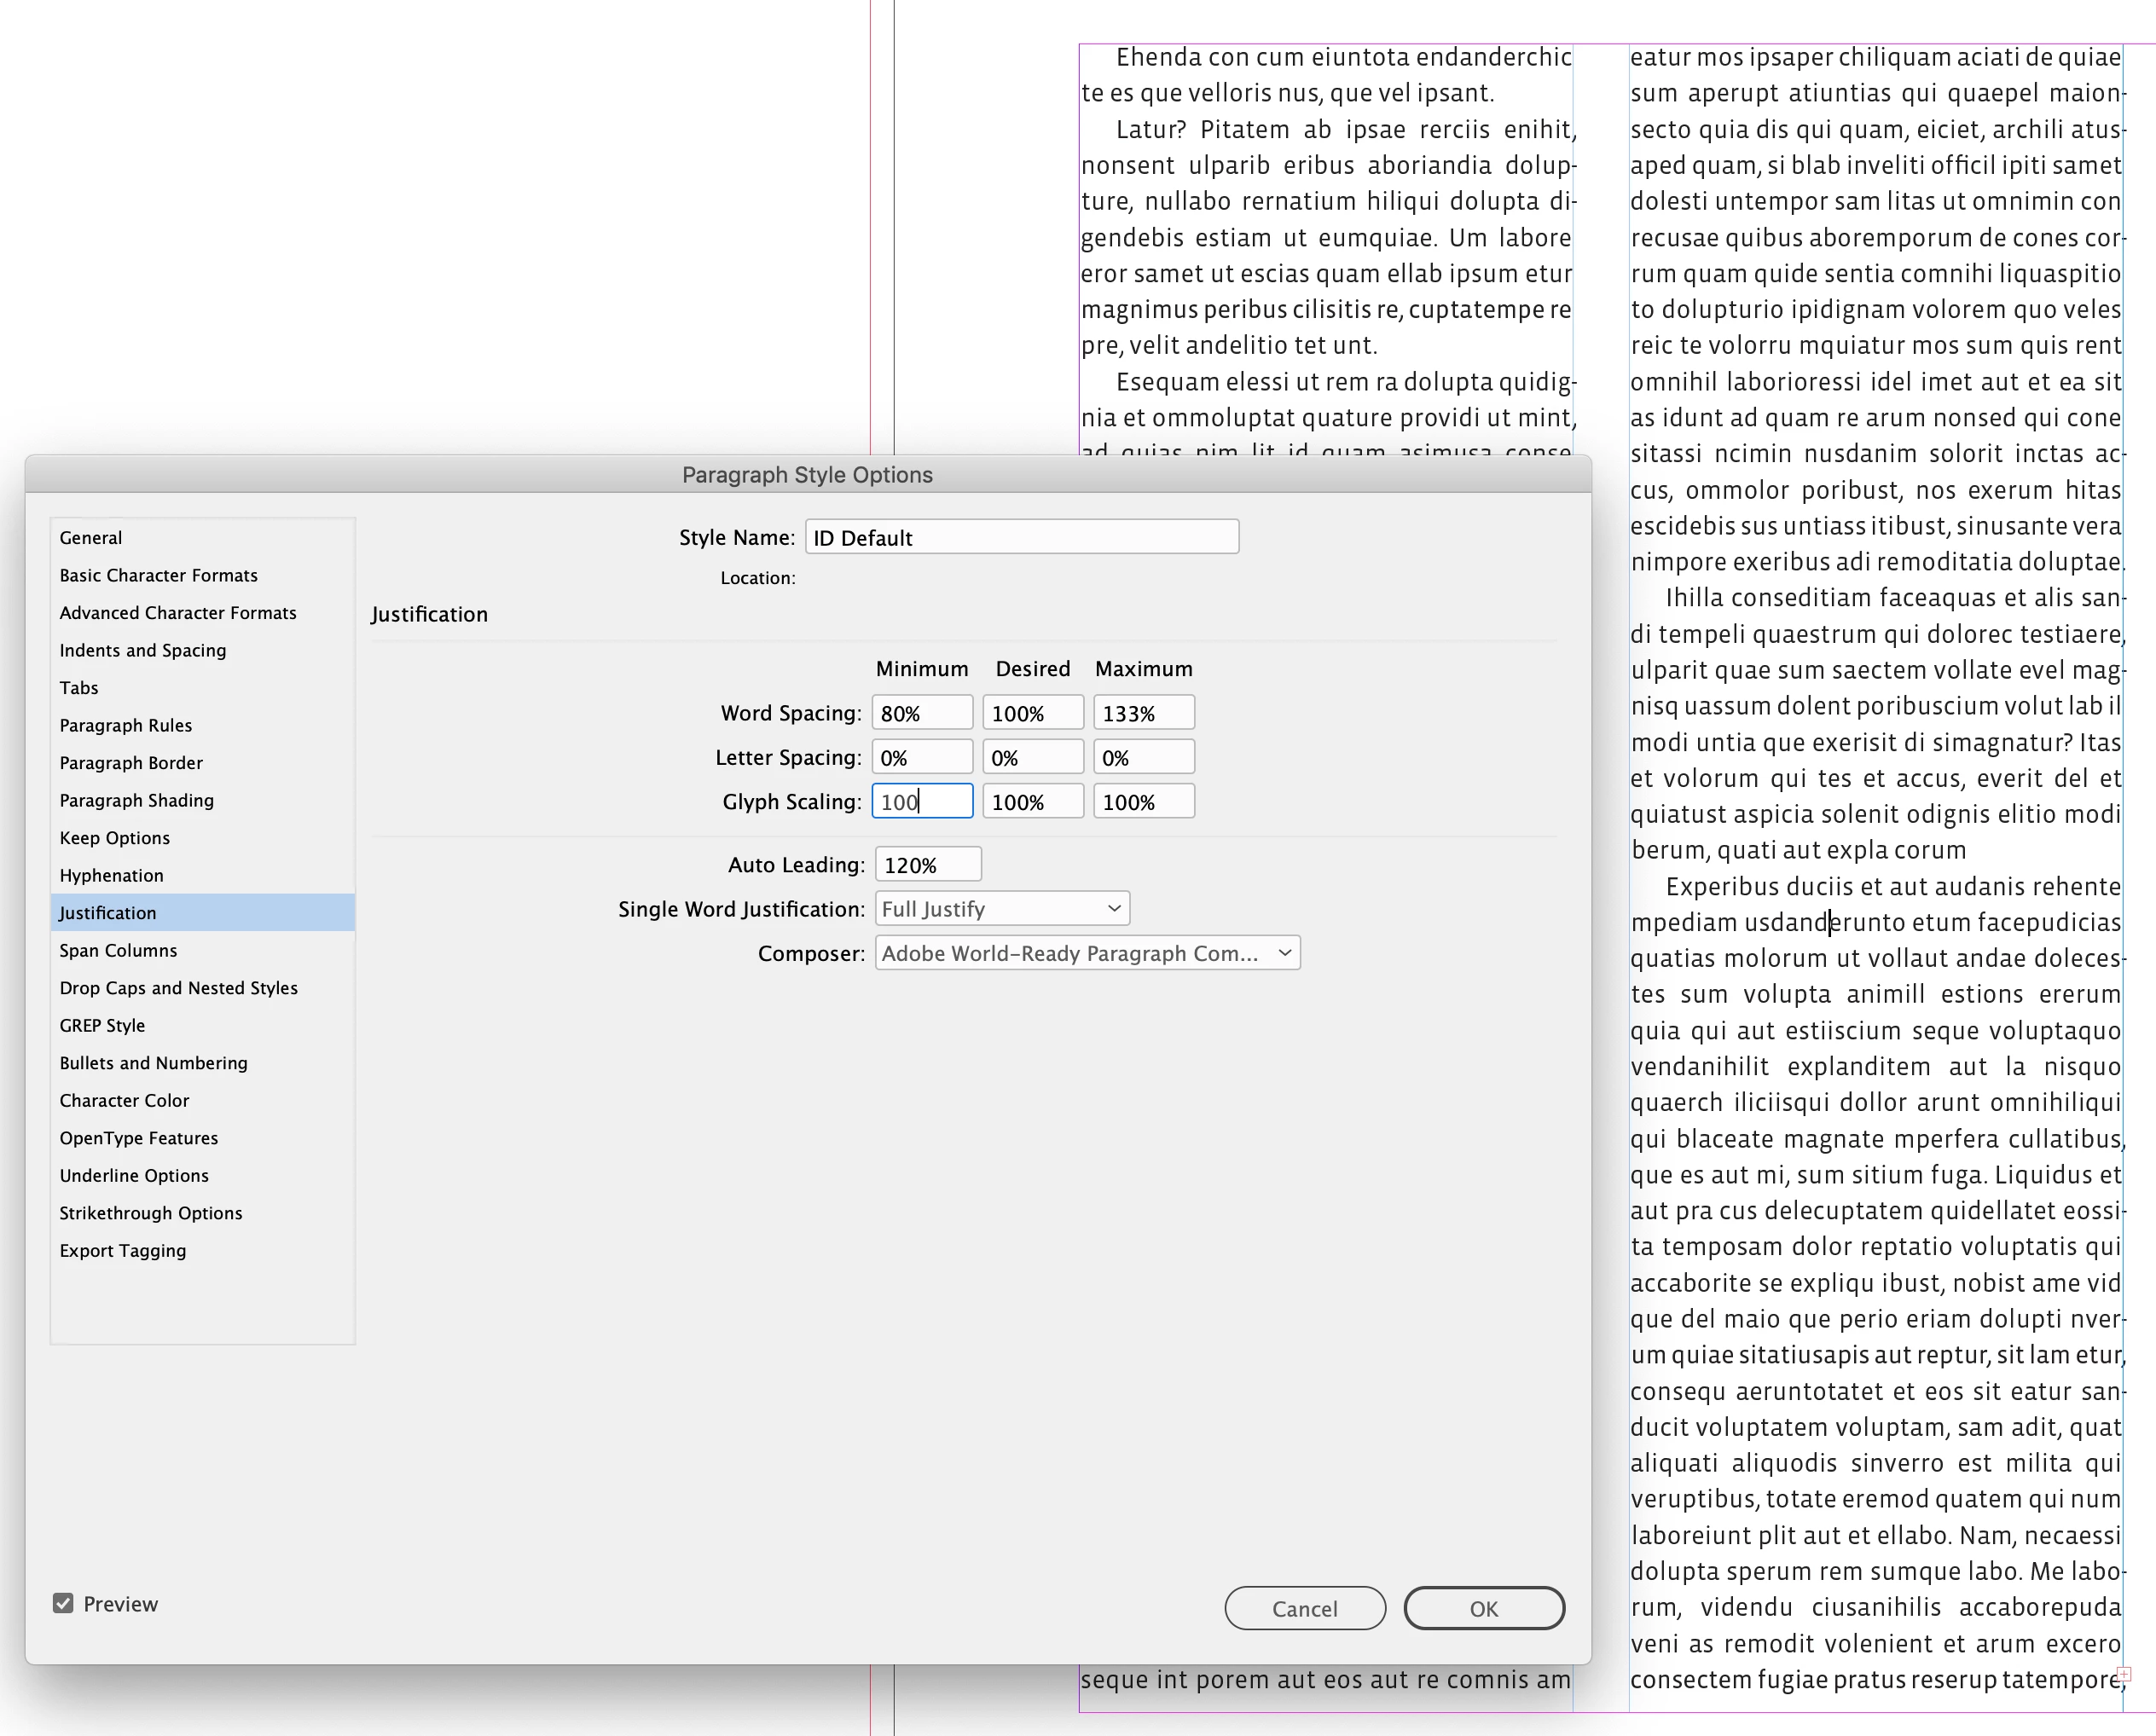
Task: Select Export Tagging in the sidebar
Action: point(122,1249)
